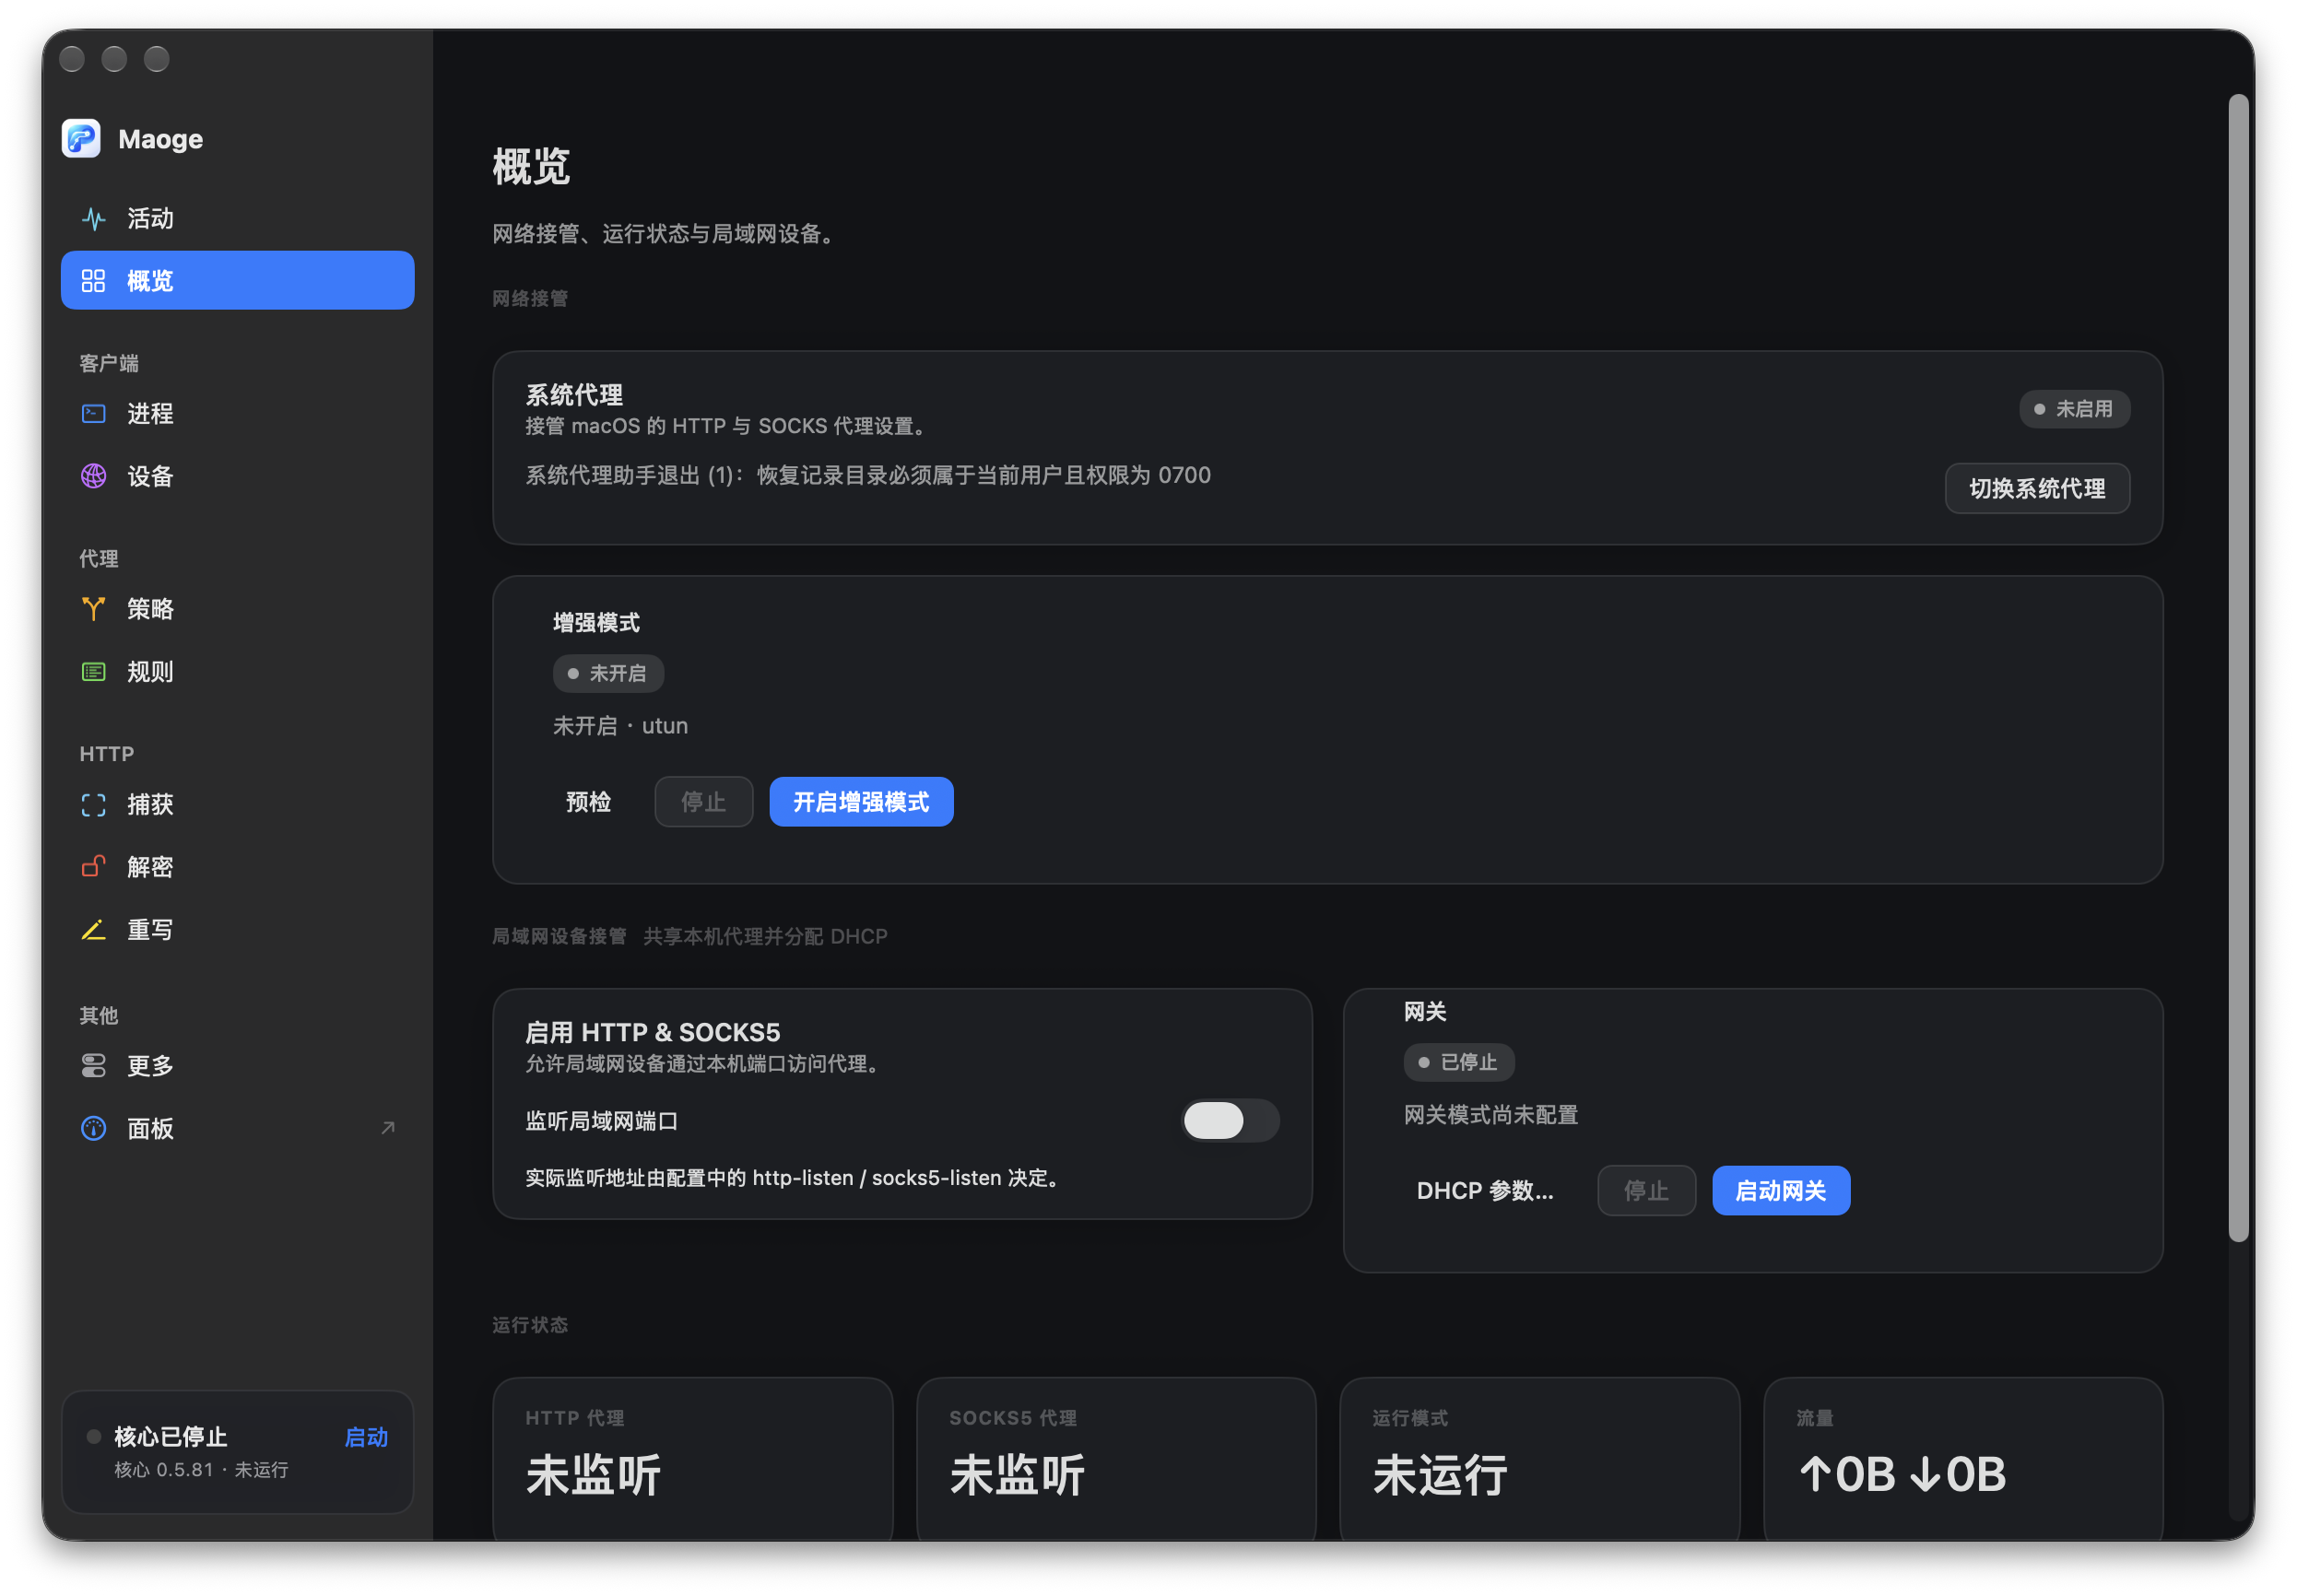The image size is (2297, 1596).
Task: Click the Maoge app logo icon
Action: [x=81, y=138]
